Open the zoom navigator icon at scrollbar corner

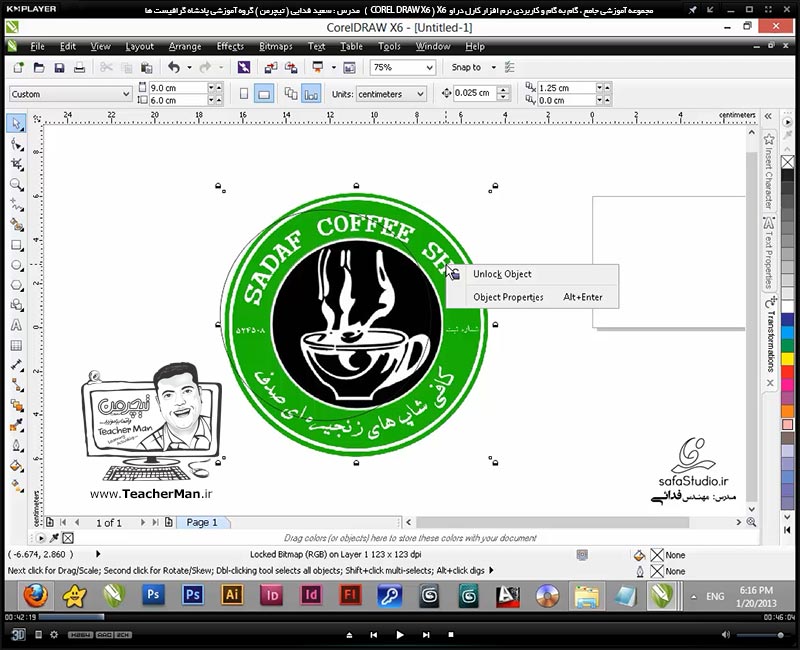click(x=751, y=522)
